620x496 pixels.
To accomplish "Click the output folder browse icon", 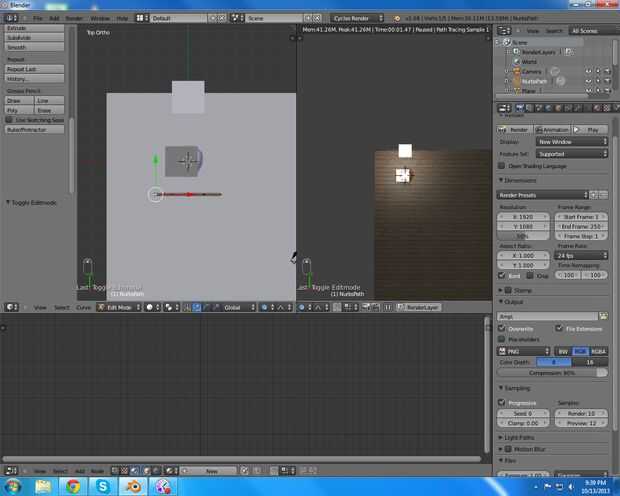I will click(x=603, y=316).
